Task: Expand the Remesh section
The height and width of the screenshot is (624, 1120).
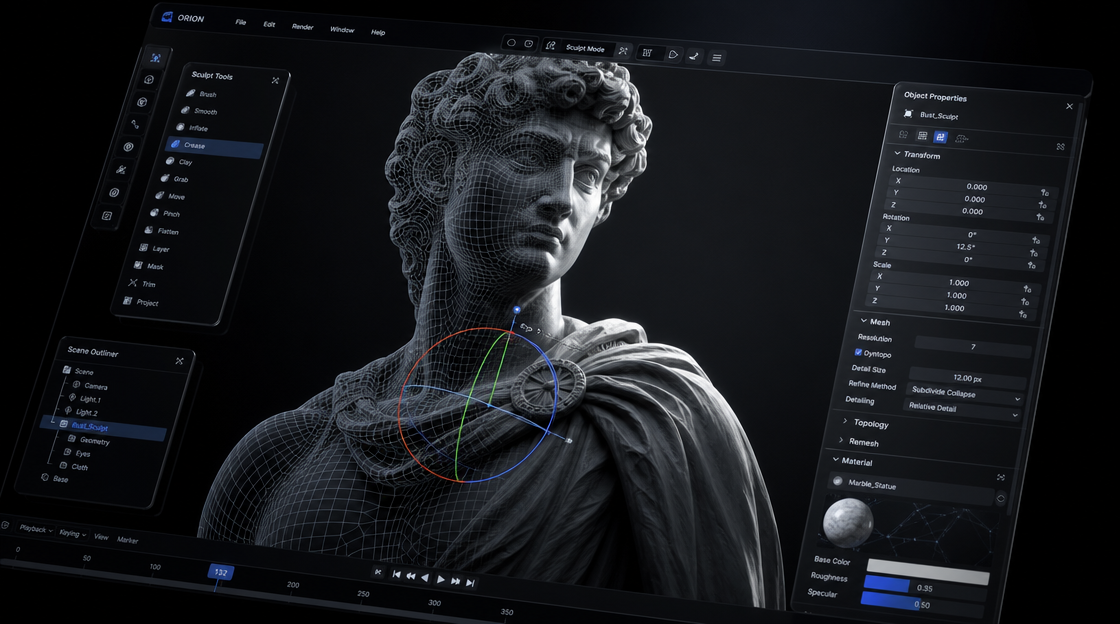Action: coord(841,440)
